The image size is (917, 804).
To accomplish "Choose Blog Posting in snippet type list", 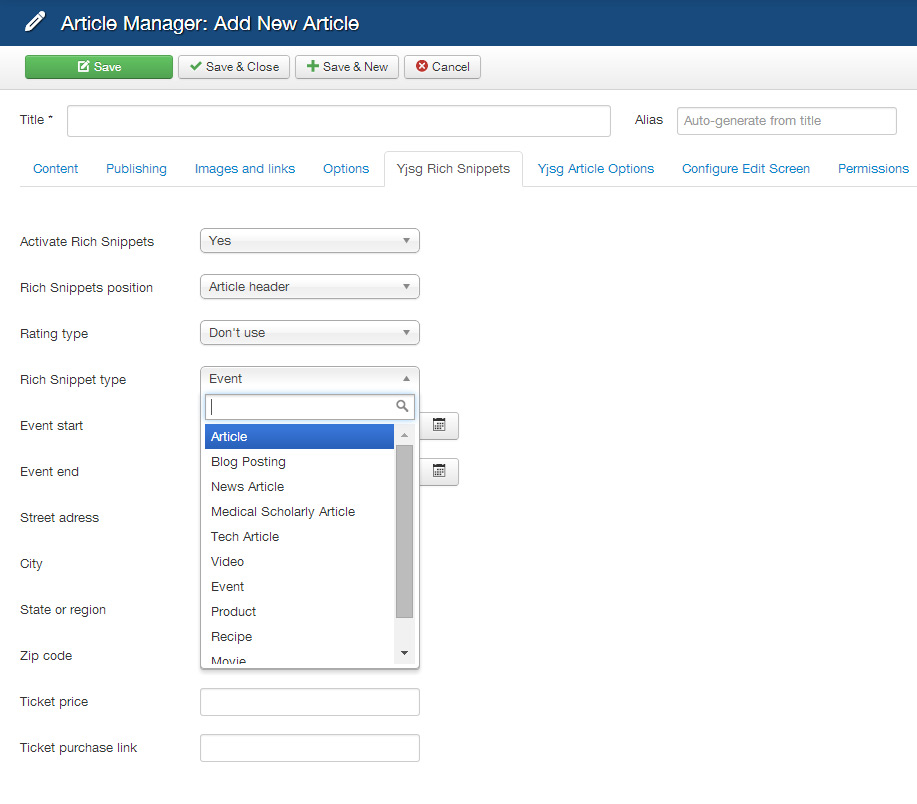I will (x=299, y=461).
